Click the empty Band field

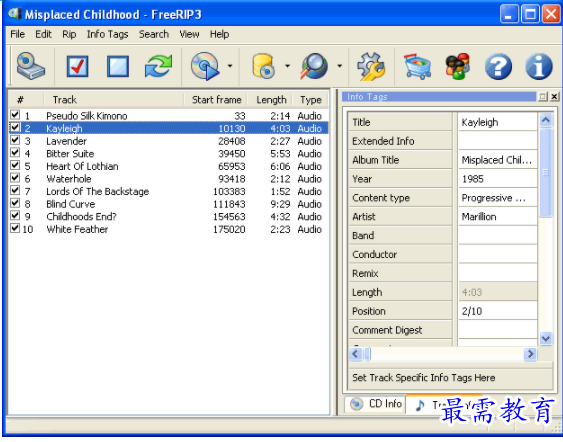point(498,236)
